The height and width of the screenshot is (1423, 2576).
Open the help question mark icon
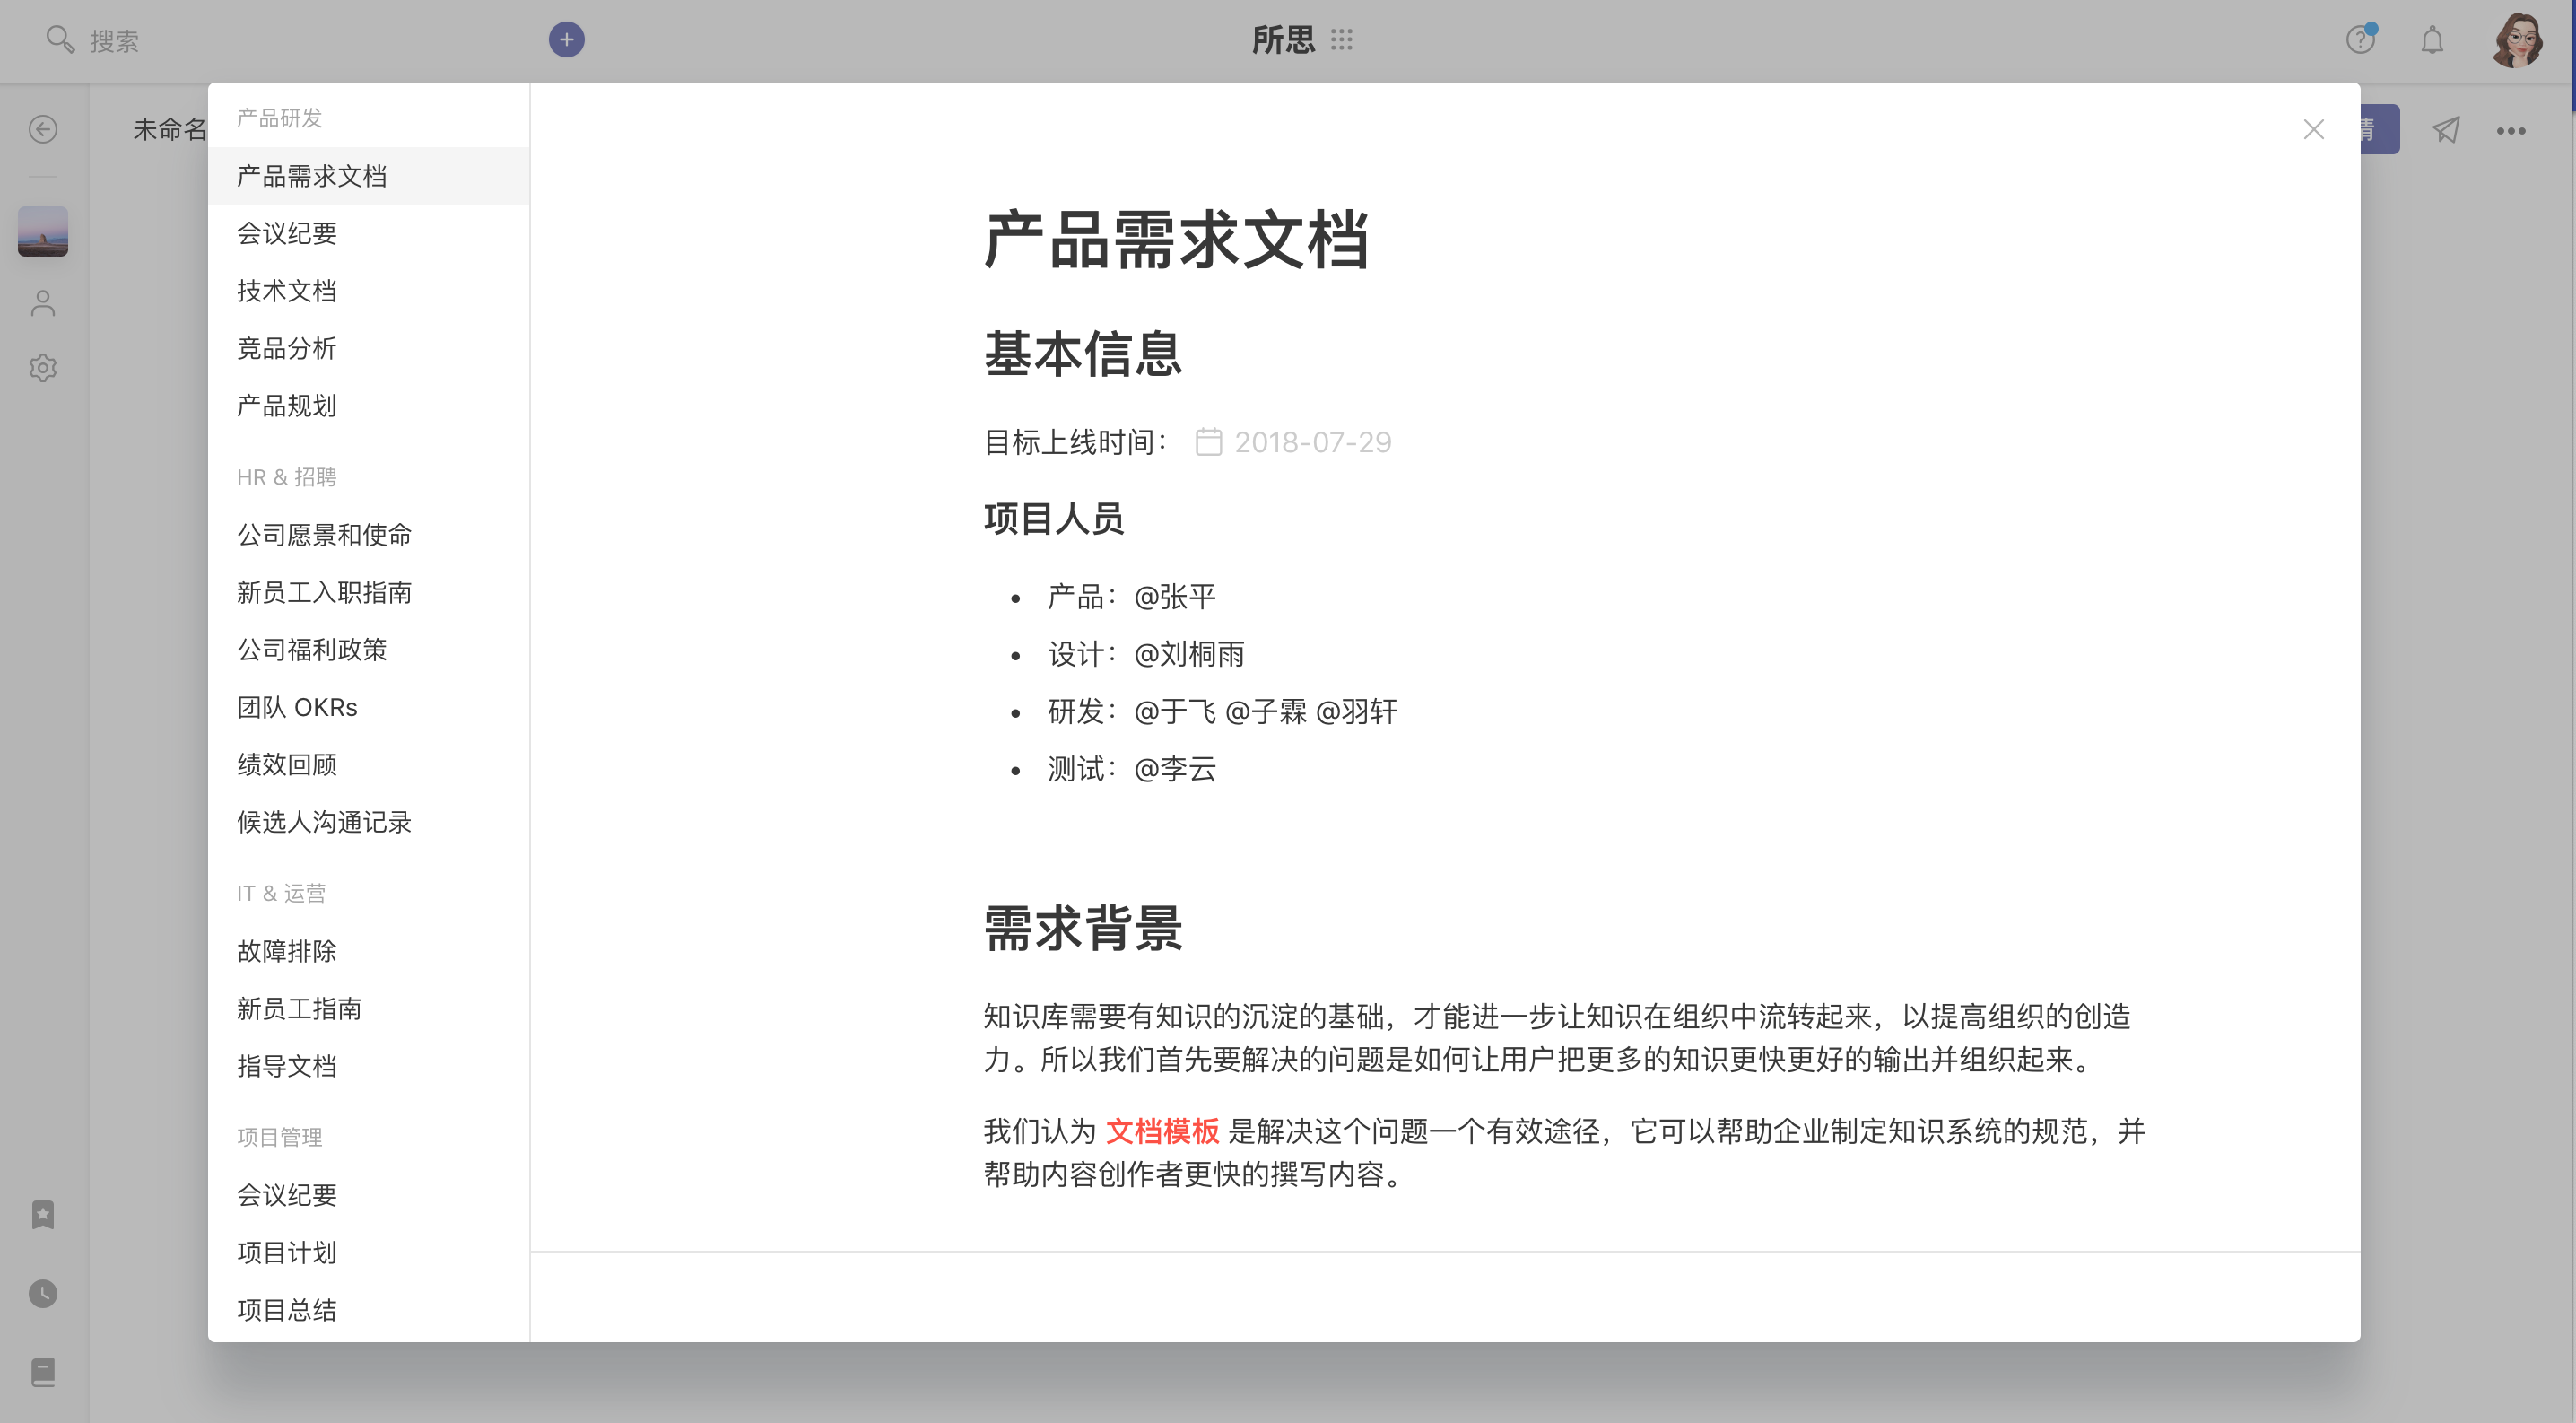2360,40
